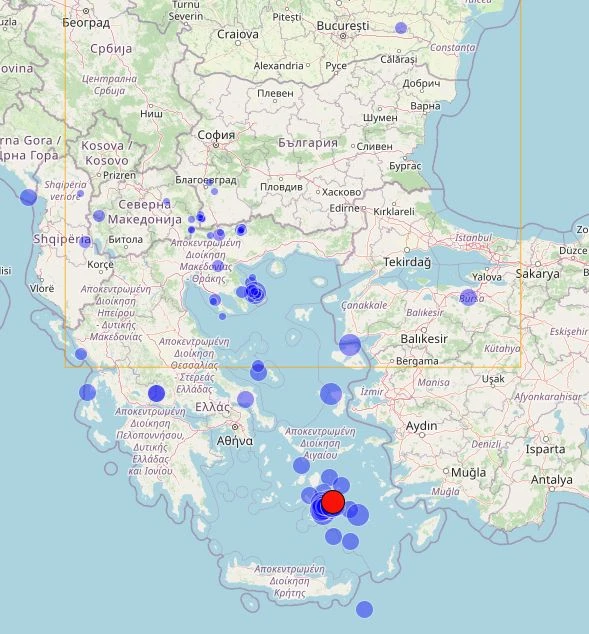The image size is (589, 634).
Task: Click the Istanbul label on the map
Action: click(473, 237)
